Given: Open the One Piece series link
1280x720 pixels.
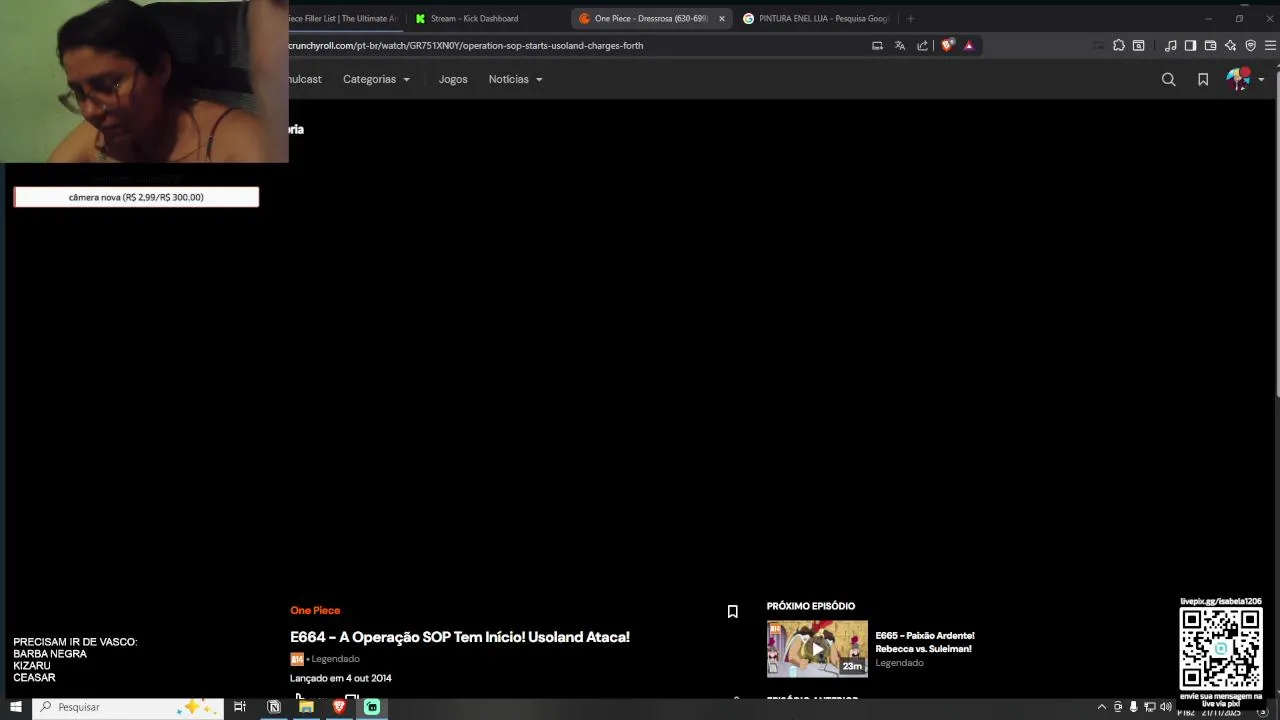Looking at the screenshot, I should [315, 610].
